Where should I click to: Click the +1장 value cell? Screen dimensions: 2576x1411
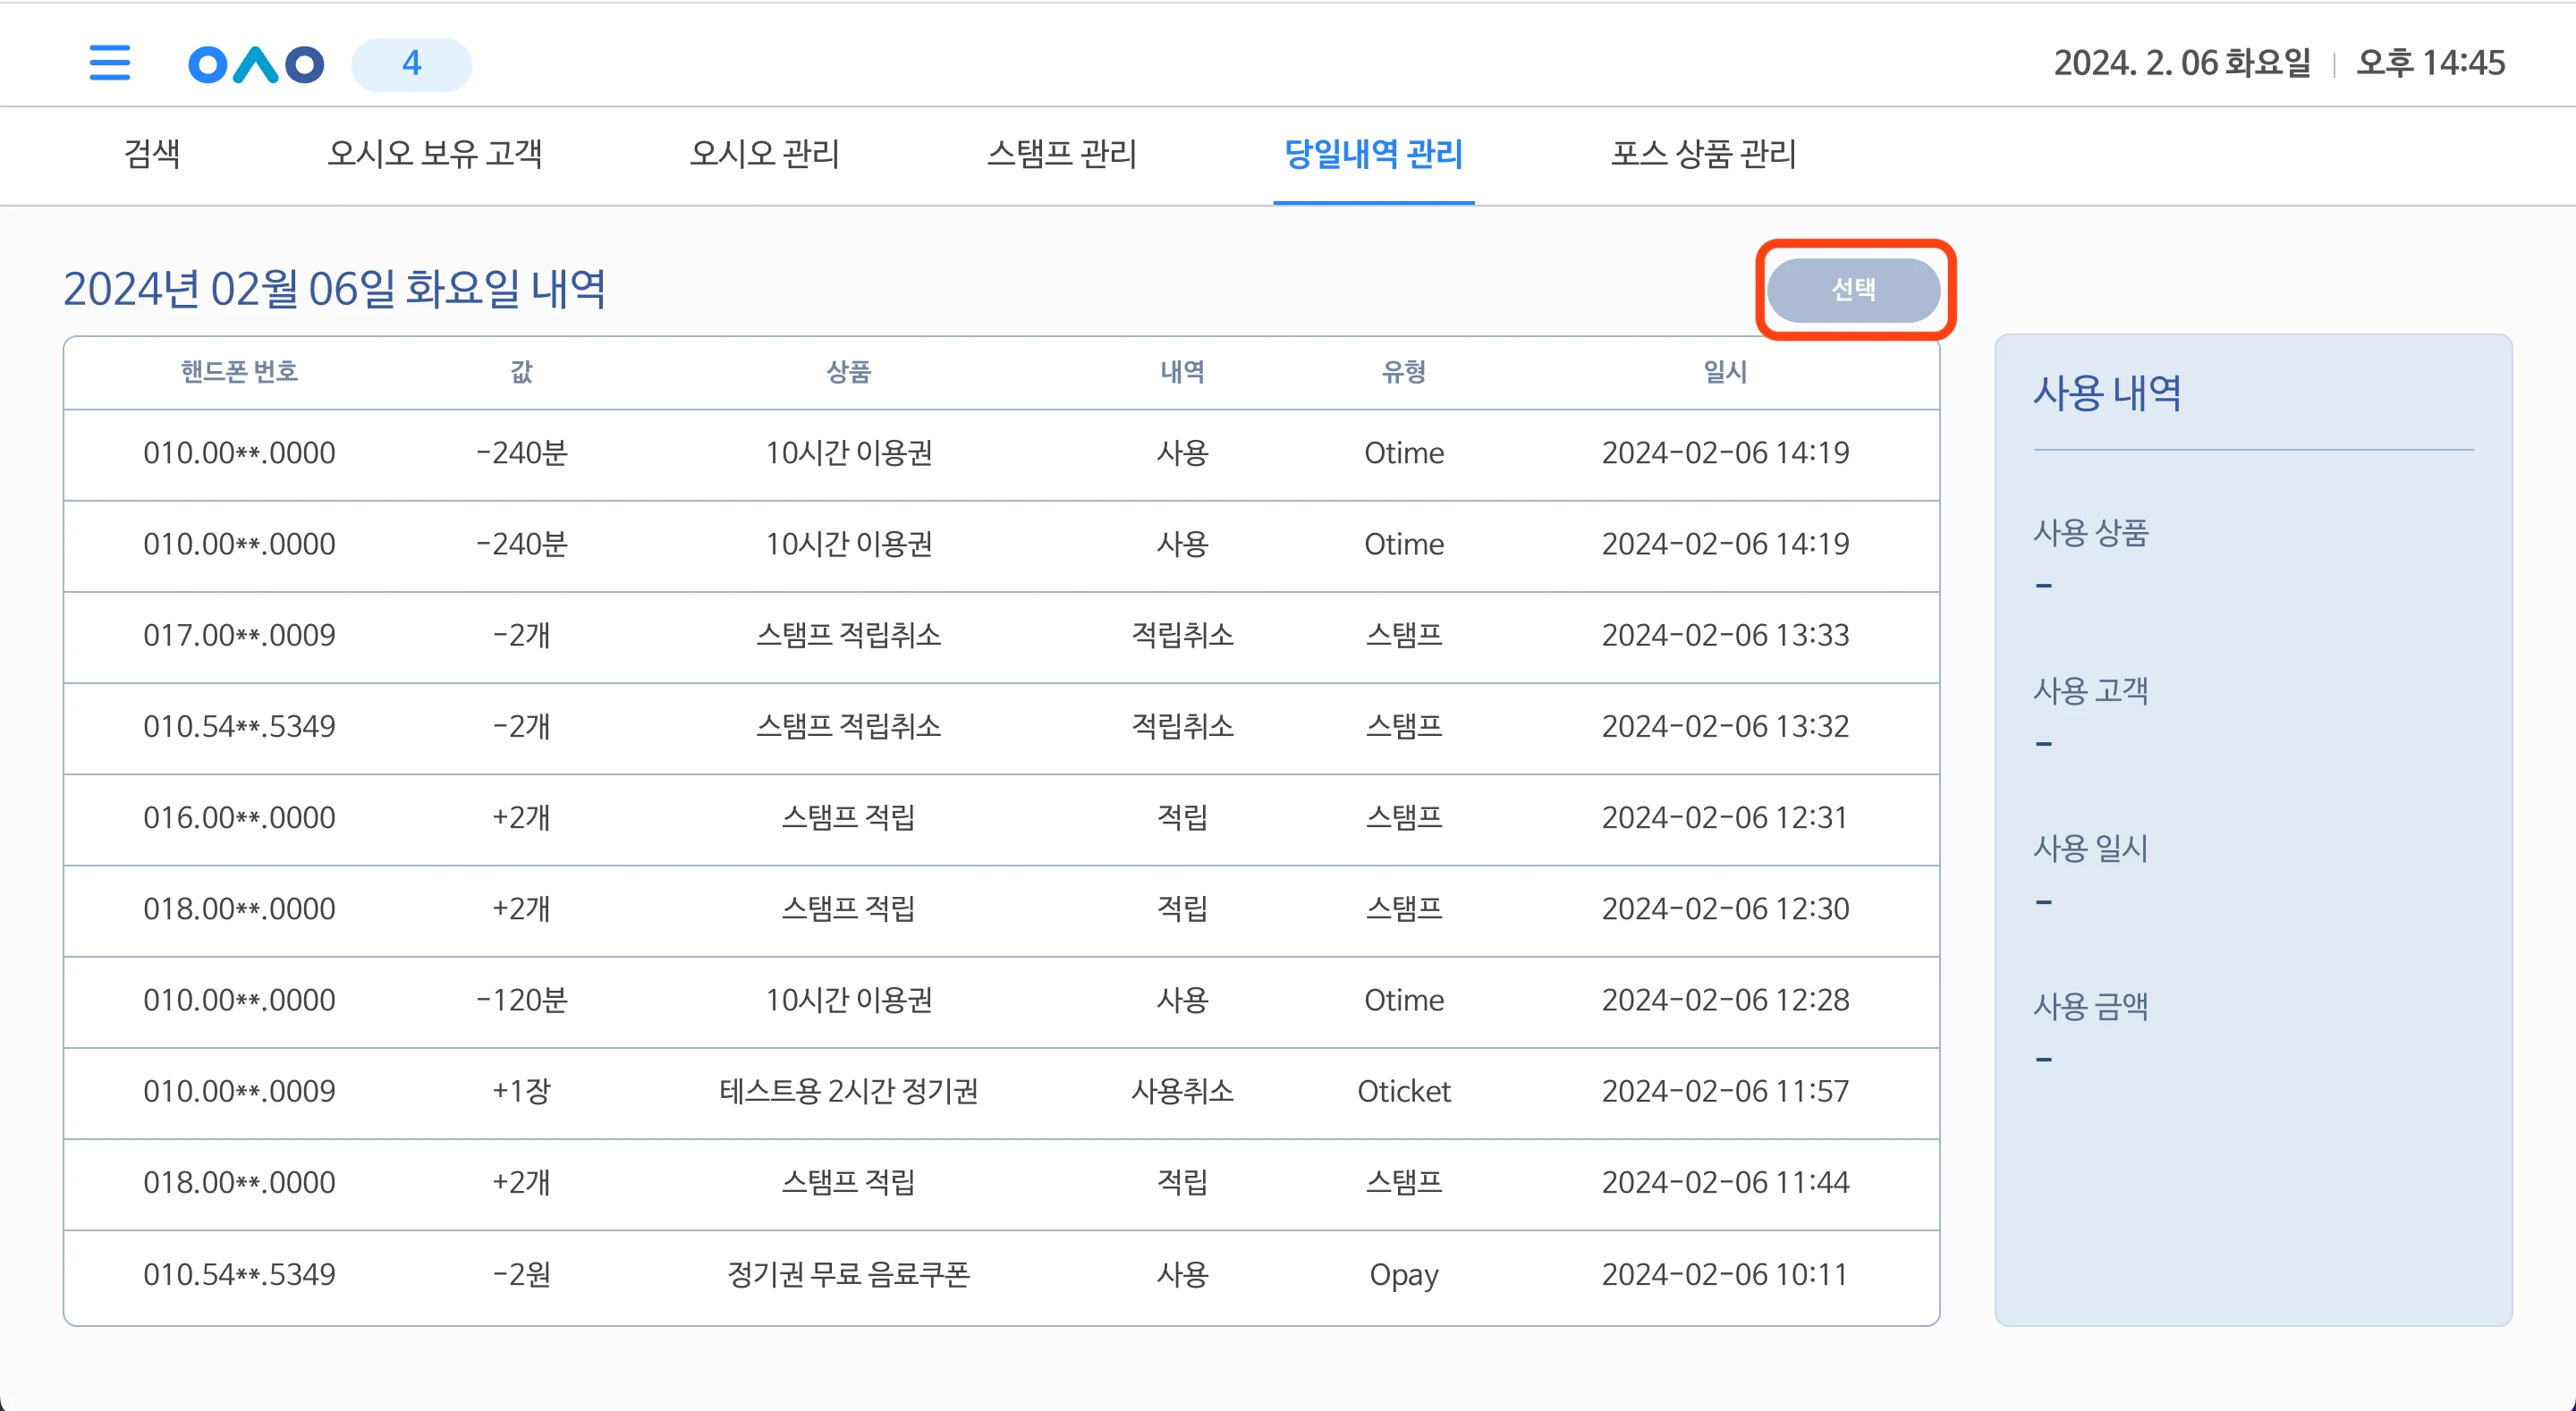[x=521, y=1091]
